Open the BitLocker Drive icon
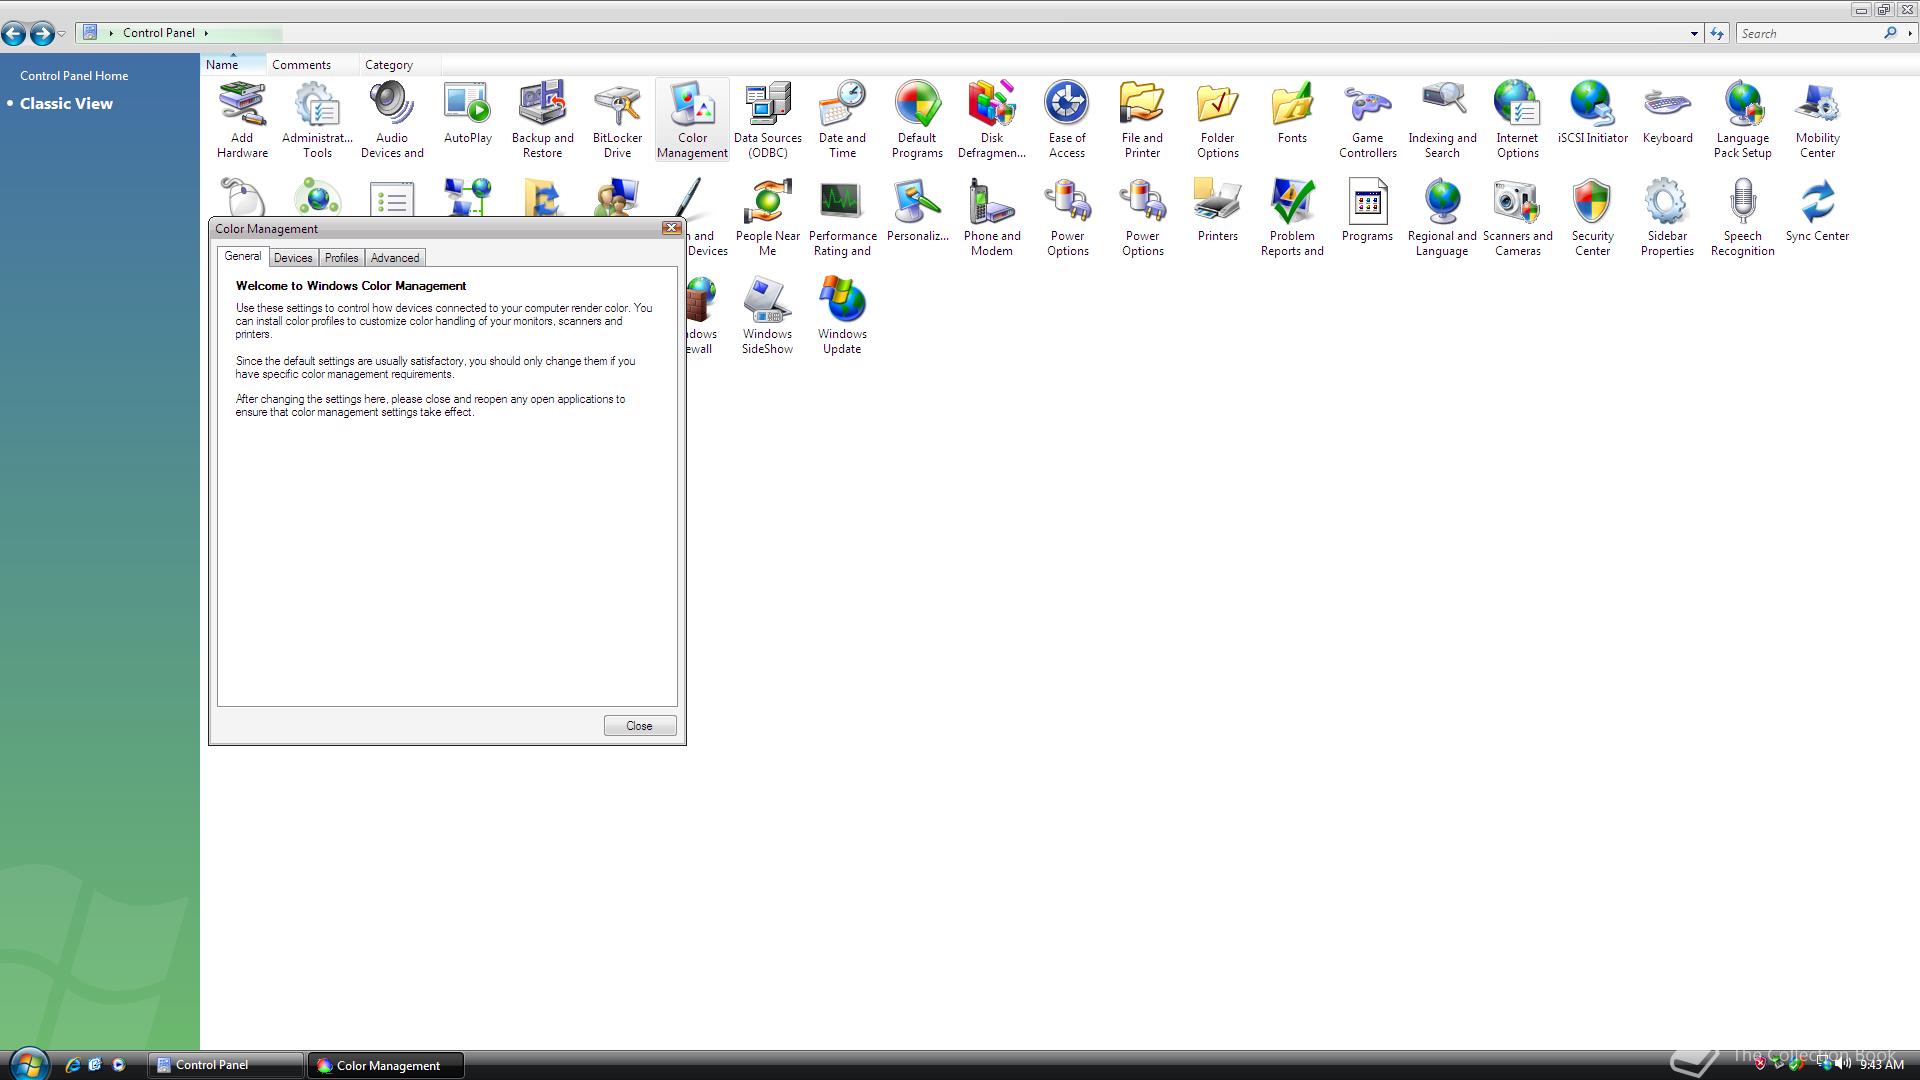This screenshot has width=1920, height=1080. click(617, 119)
